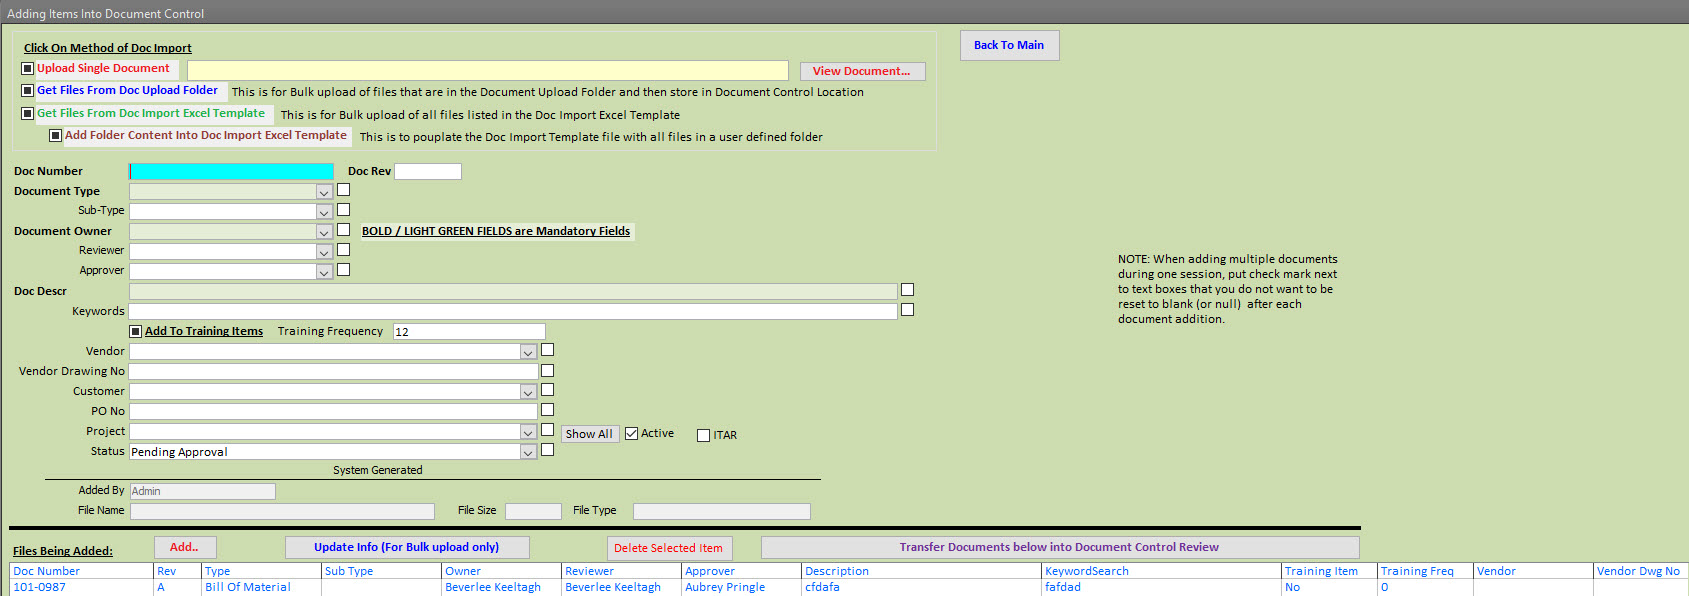Expand the Reviewer dropdown
1689x596 pixels.
[x=324, y=252]
